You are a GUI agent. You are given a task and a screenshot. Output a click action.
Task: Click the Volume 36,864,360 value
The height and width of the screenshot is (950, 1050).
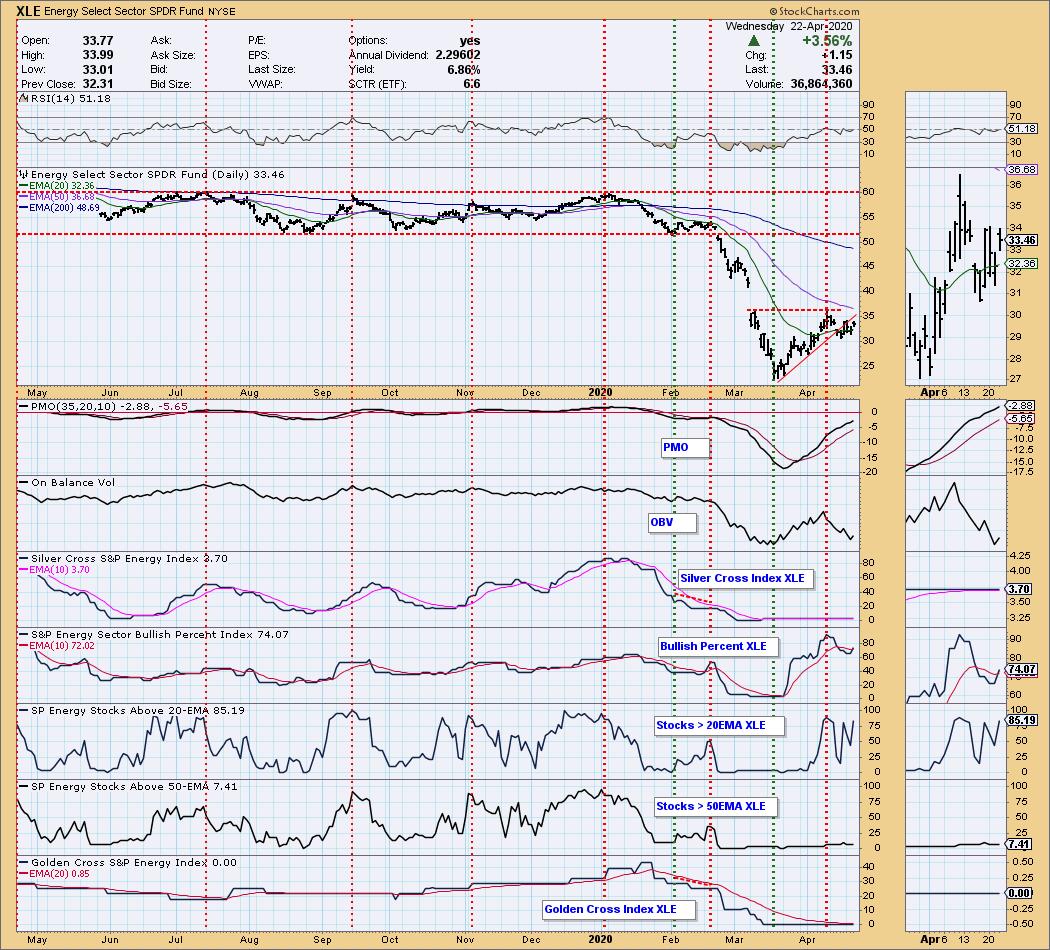click(x=821, y=84)
